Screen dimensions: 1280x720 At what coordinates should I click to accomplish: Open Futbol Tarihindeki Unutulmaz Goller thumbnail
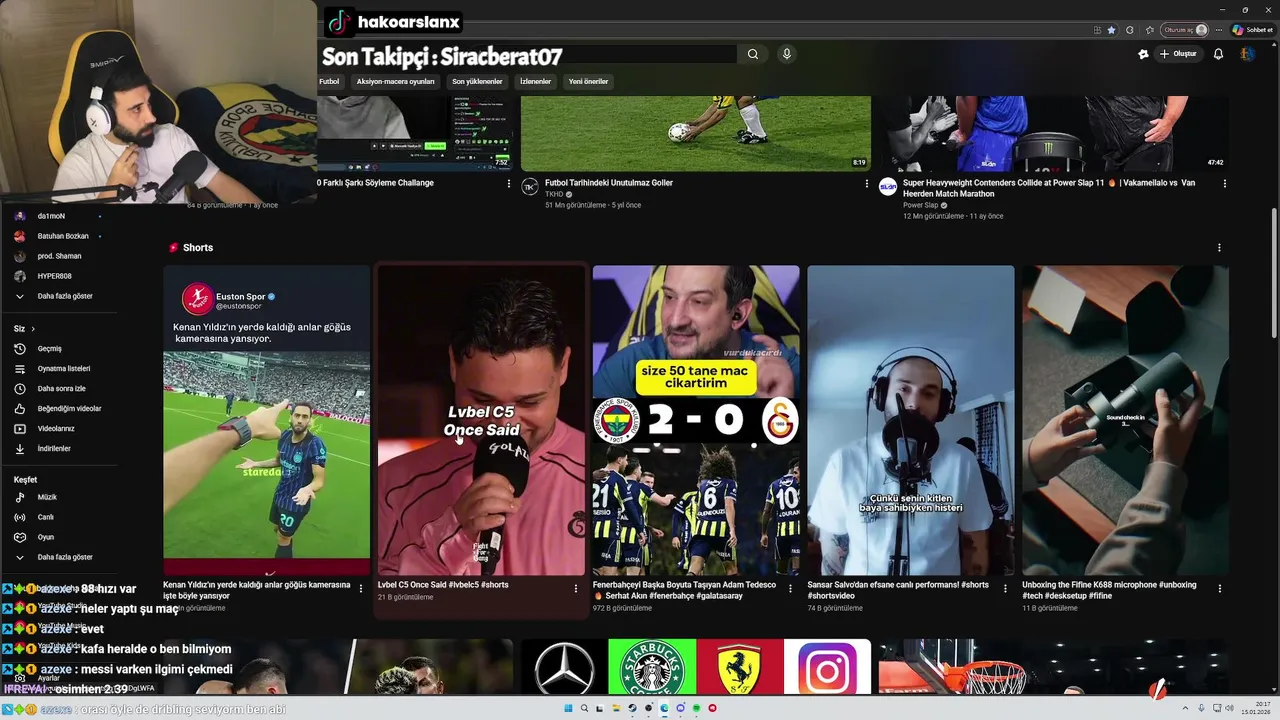click(x=696, y=134)
